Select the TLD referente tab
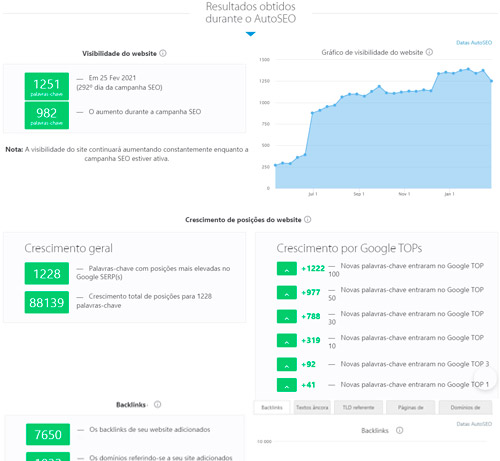Image resolution: width=500 pixels, height=461 pixels. pyautogui.click(x=358, y=407)
